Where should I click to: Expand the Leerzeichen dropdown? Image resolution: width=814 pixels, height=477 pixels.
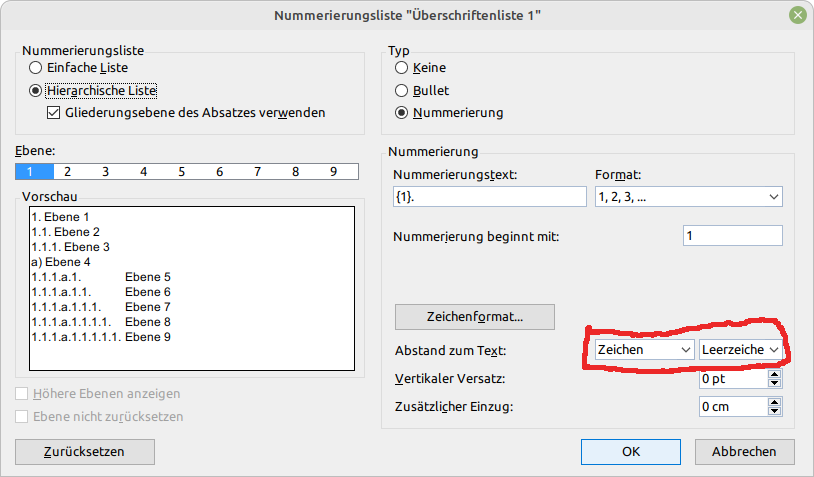(x=740, y=349)
